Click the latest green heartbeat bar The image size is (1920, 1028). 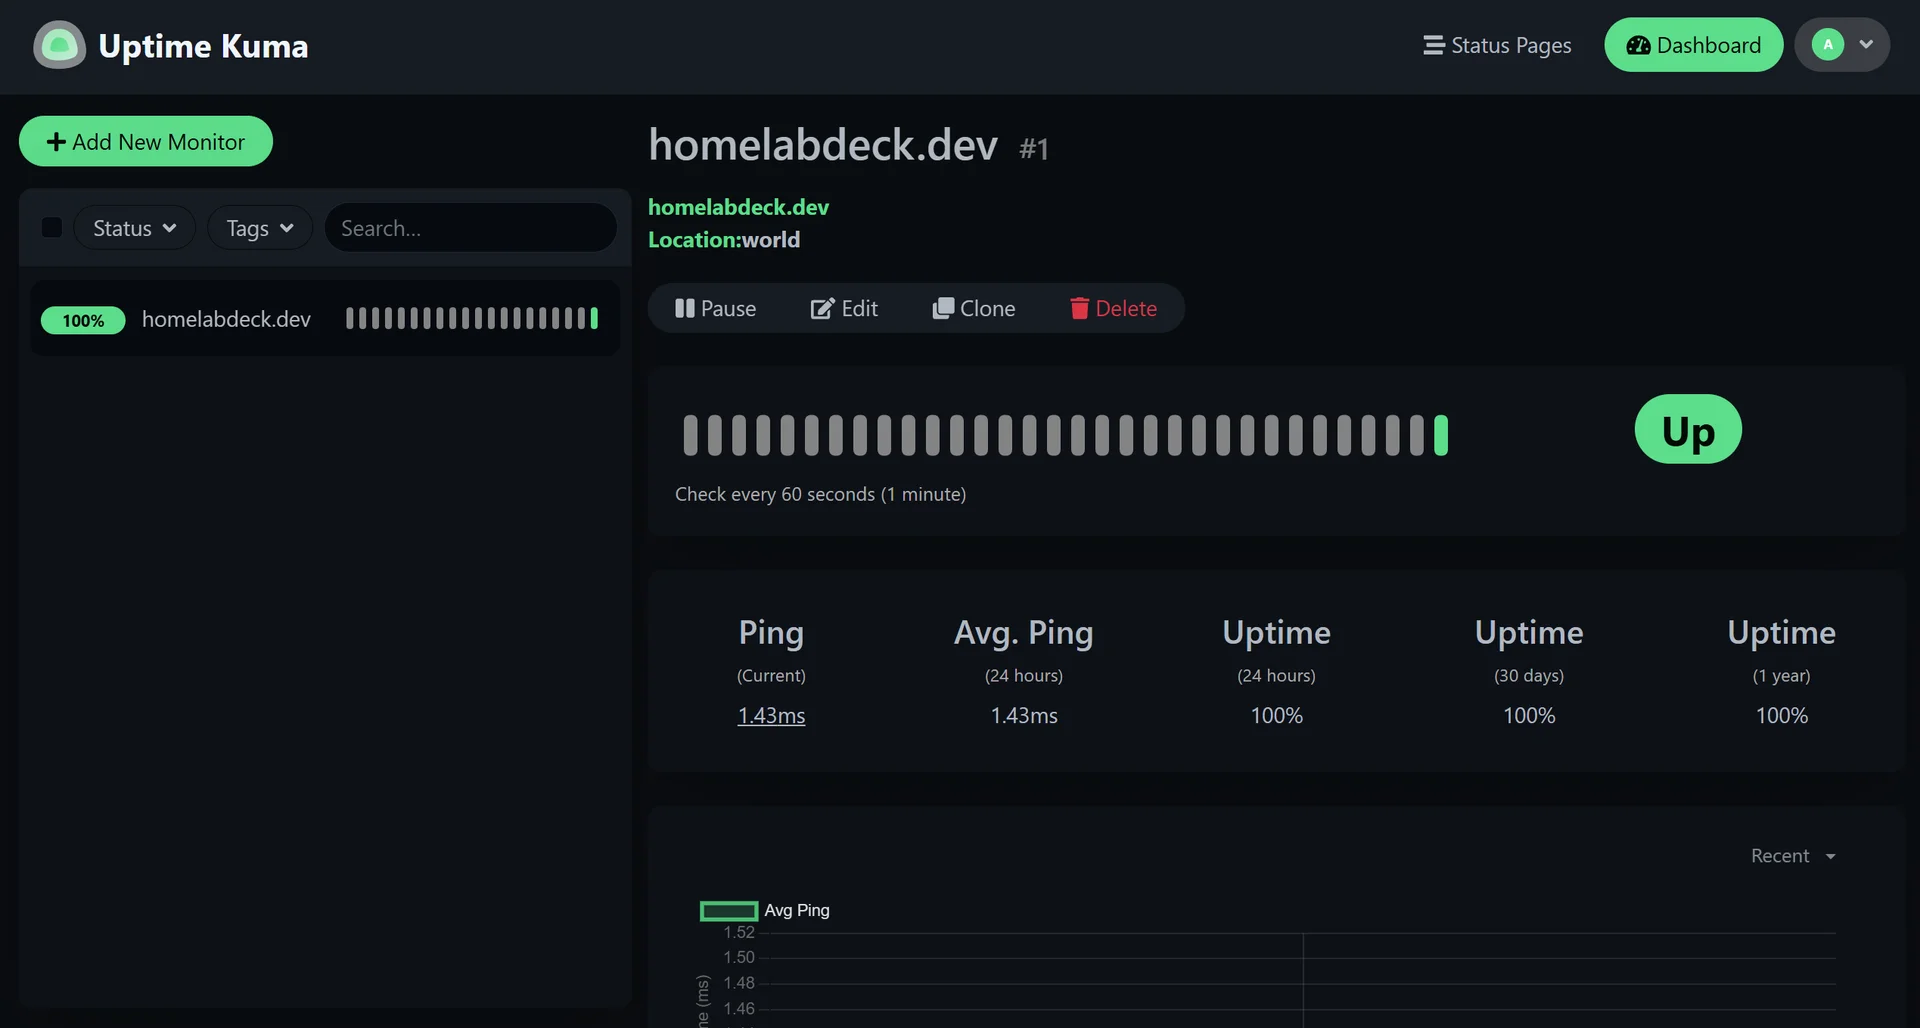1441,435
